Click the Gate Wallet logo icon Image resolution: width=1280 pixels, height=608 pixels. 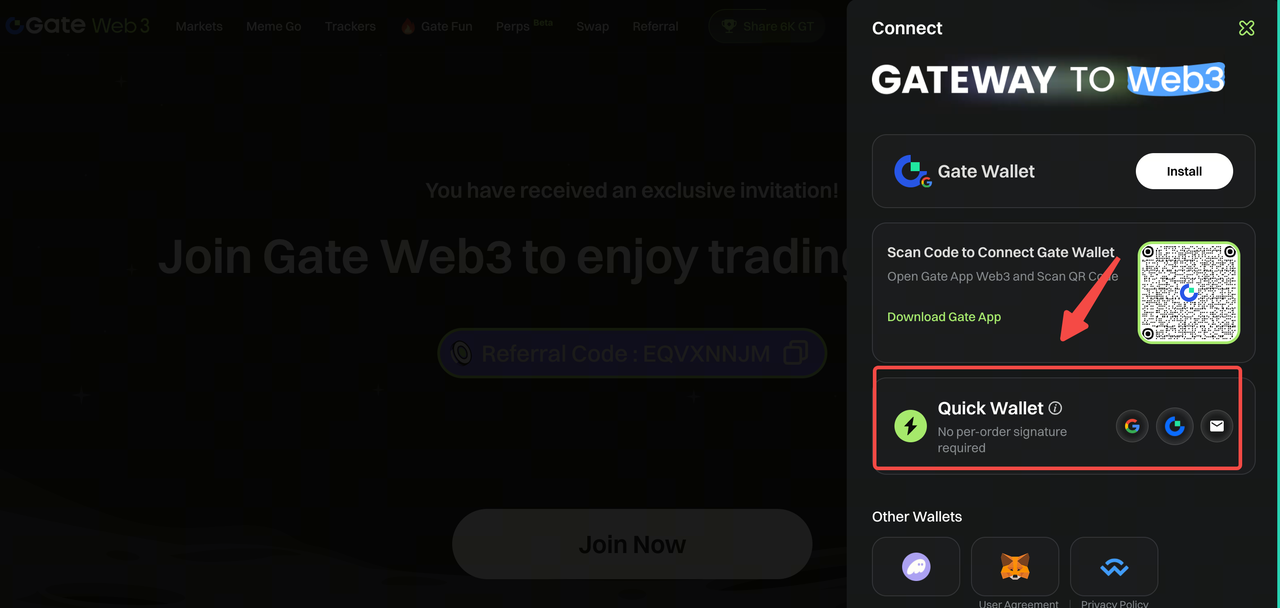912,172
